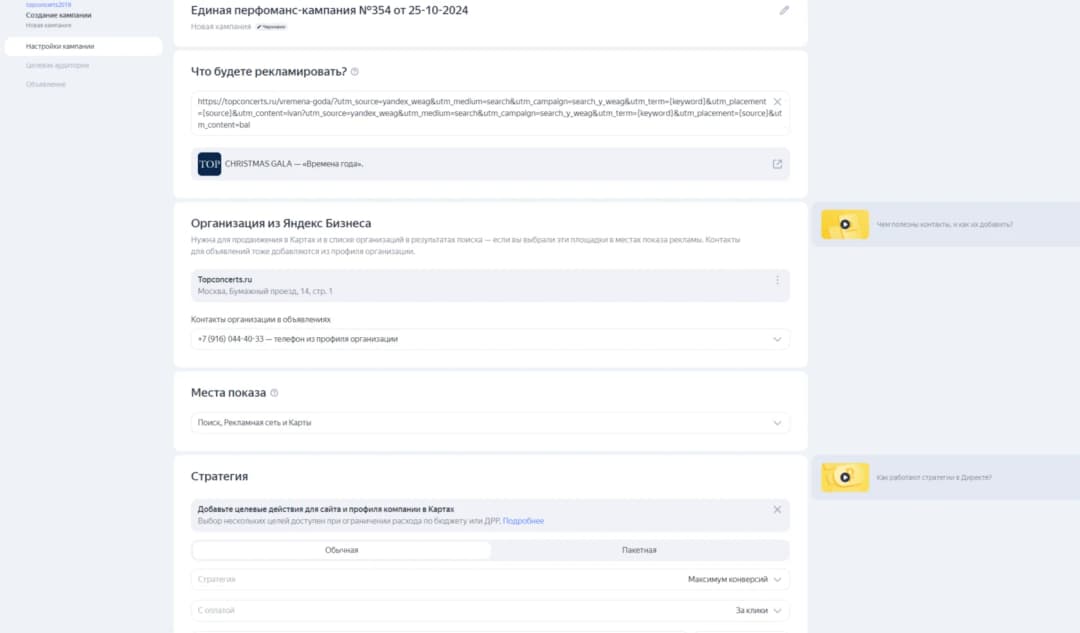Click 'Создание кампании' heading in sidebar

pyautogui.click(x=59, y=15)
